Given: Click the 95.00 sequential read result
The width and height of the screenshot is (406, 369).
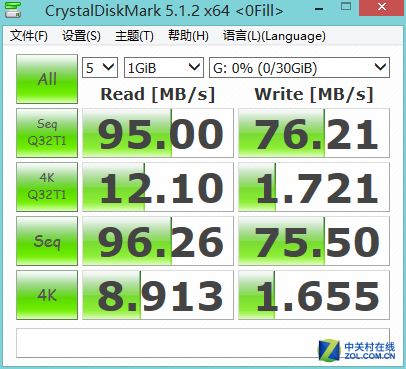Looking at the screenshot, I should pyautogui.click(x=158, y=133).
